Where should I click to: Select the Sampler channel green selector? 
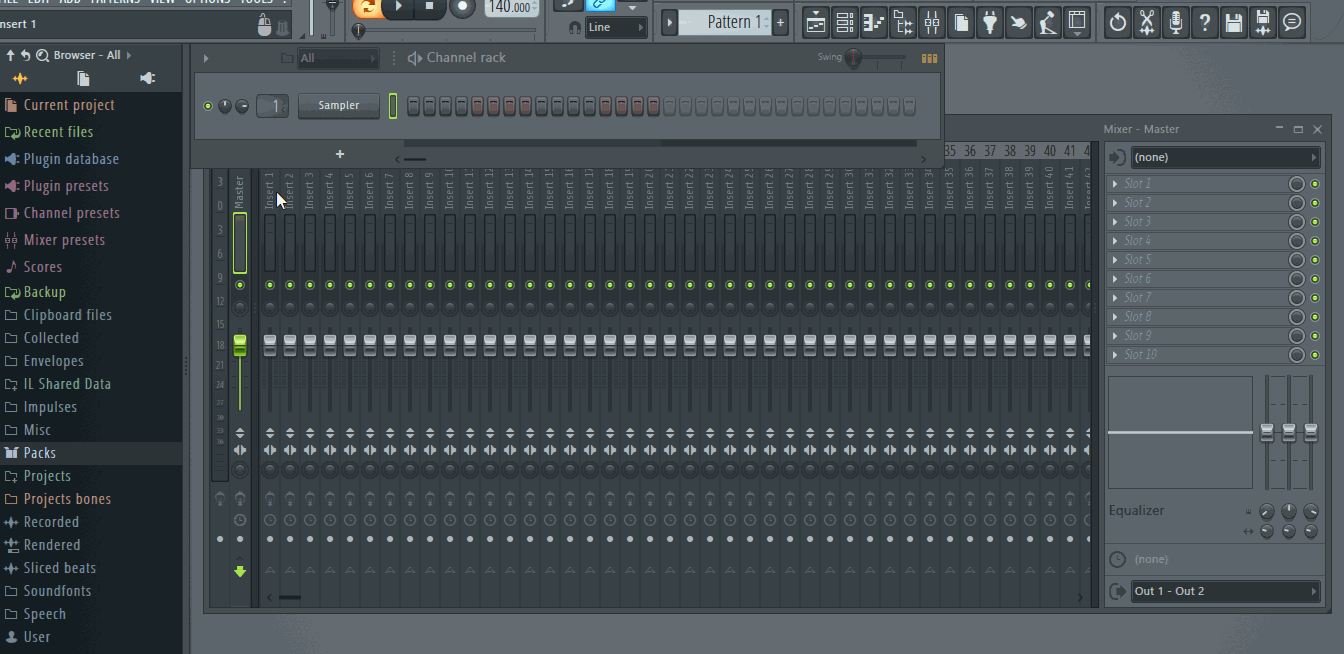[393, 106]
